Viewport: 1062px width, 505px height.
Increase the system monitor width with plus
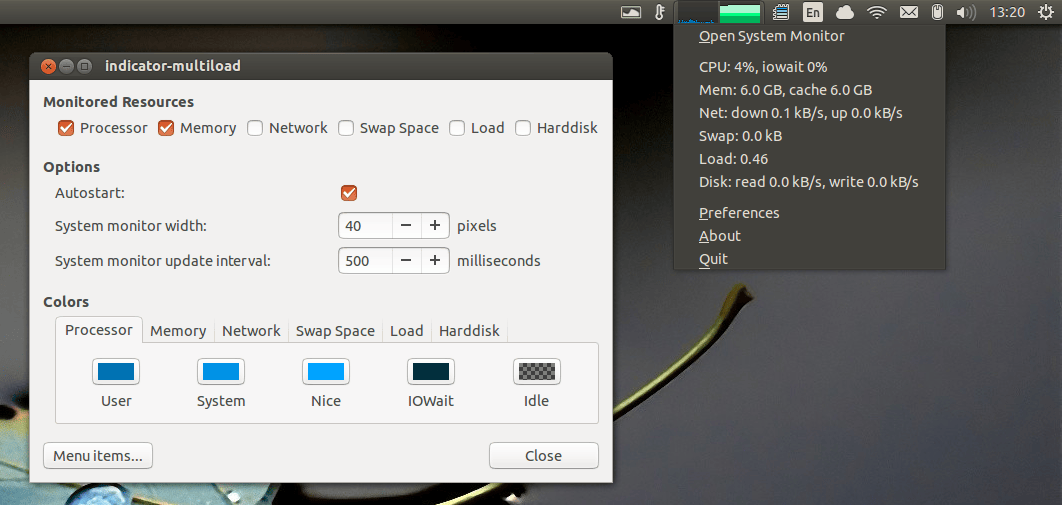435,226
